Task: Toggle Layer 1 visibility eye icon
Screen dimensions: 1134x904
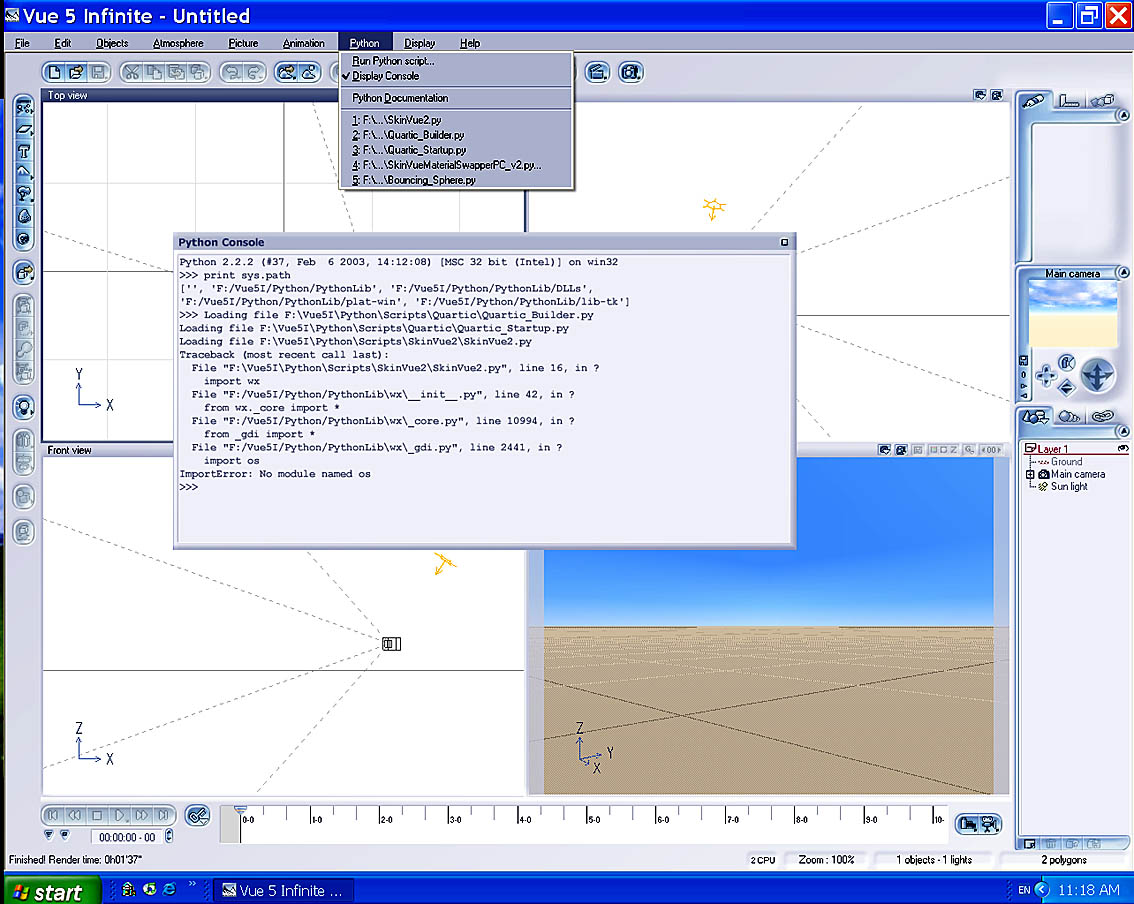Action: pos(1122,449)
